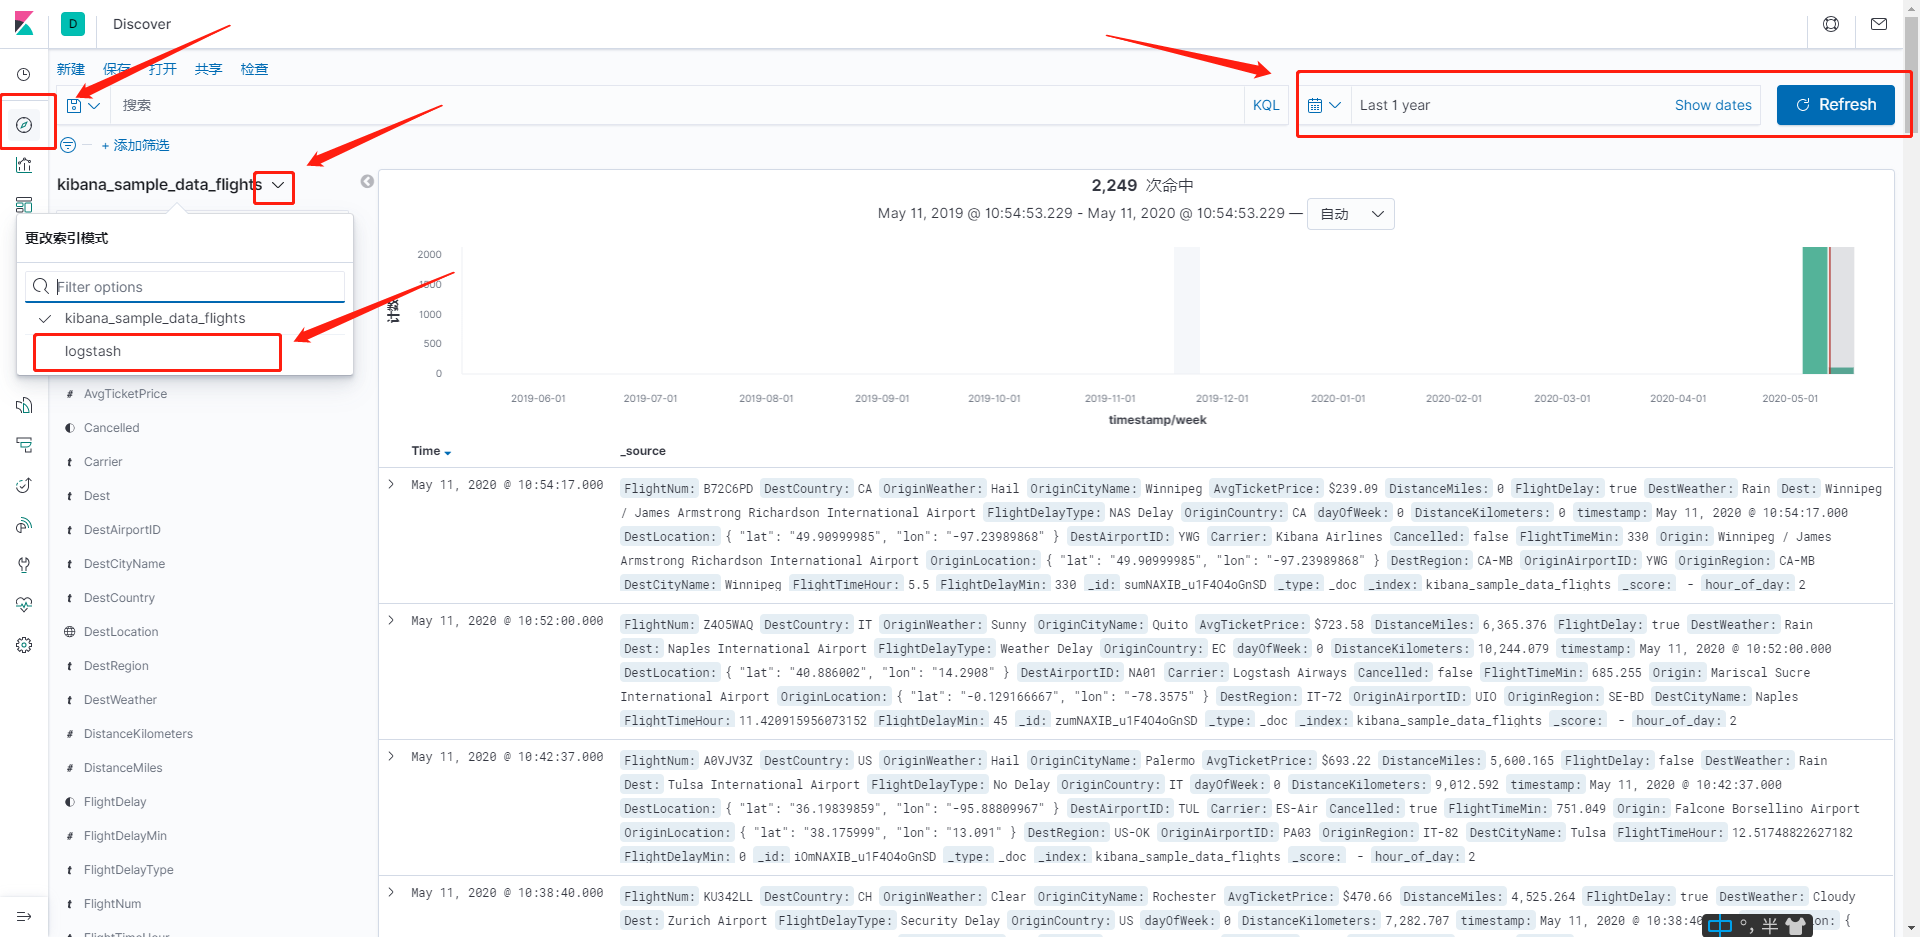Select the AvgTicketPrice field

tap(125, 394)
